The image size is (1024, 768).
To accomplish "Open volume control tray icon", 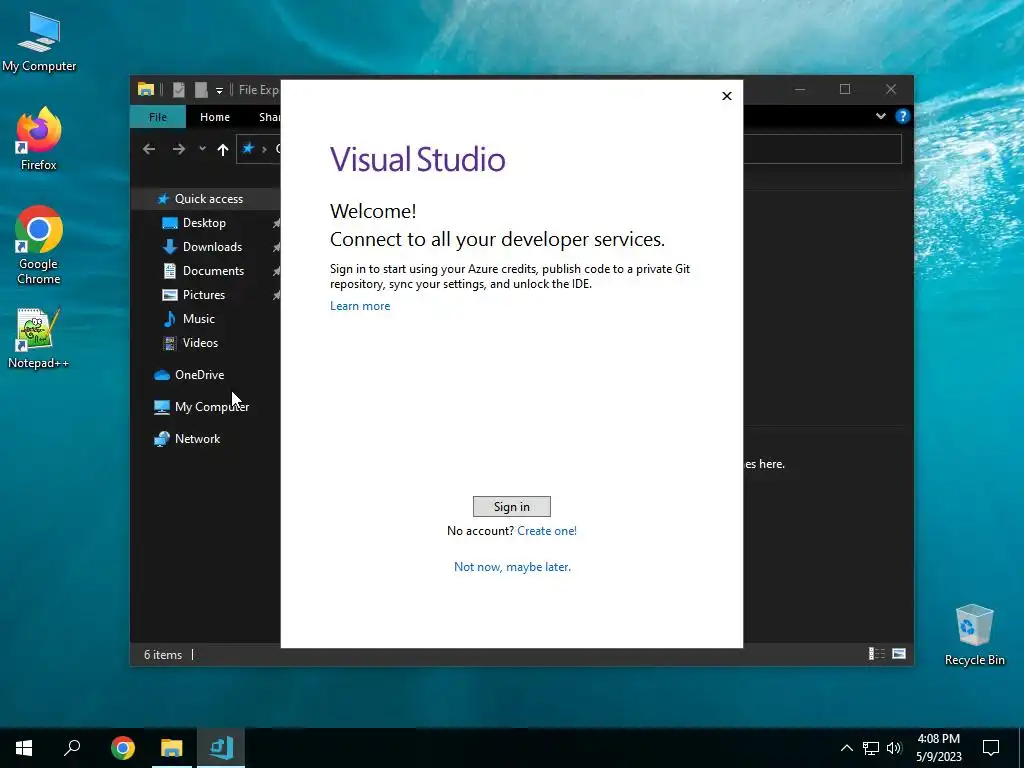I will tap(894, 748).
